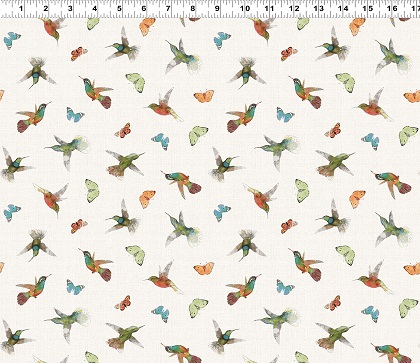Click the number 10 ruler marking

click(245, 8)
